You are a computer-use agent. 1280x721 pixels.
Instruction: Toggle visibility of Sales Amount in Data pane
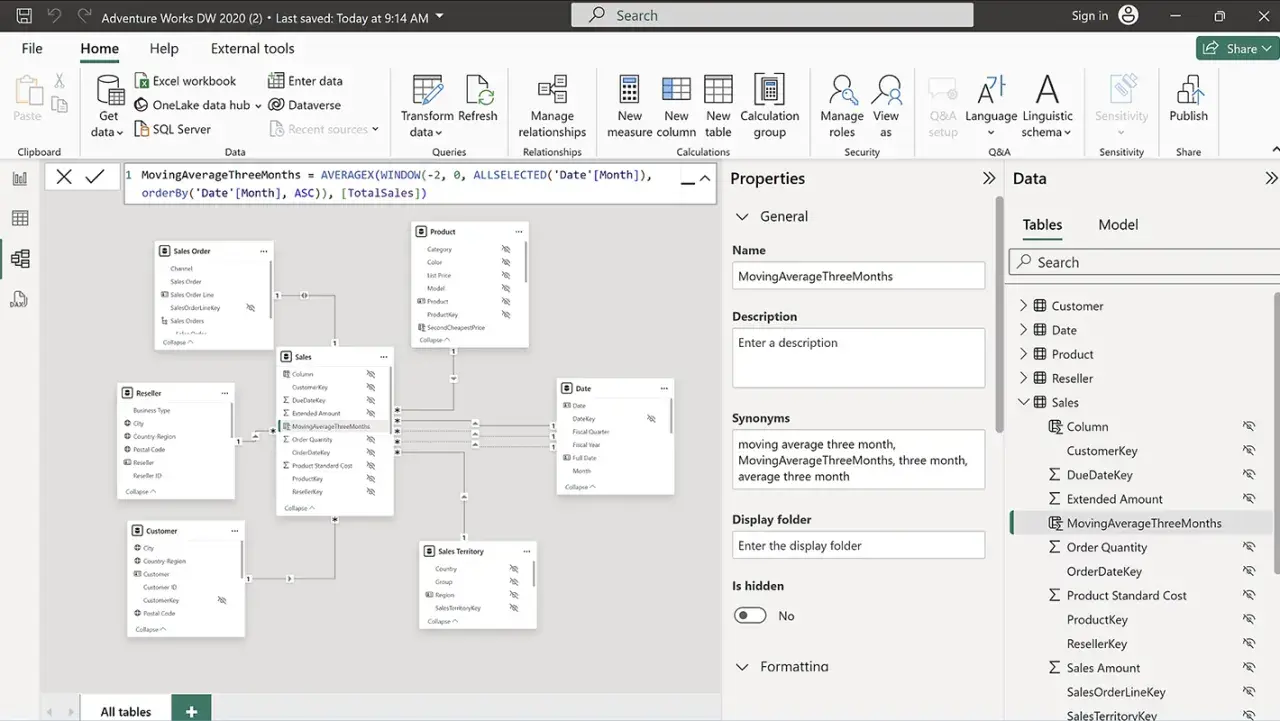tap(1248, 668)
